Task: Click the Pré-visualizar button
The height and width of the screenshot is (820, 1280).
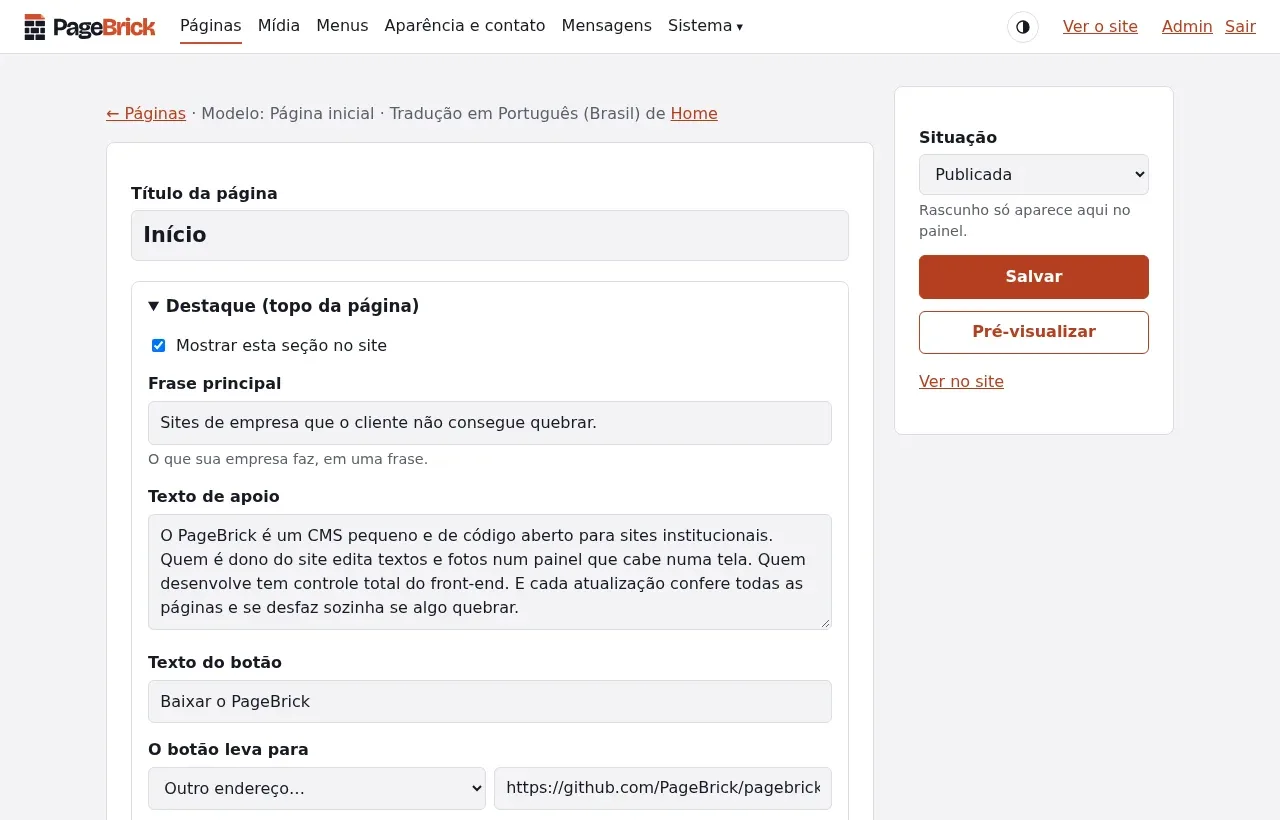Action: (1034, 332)
